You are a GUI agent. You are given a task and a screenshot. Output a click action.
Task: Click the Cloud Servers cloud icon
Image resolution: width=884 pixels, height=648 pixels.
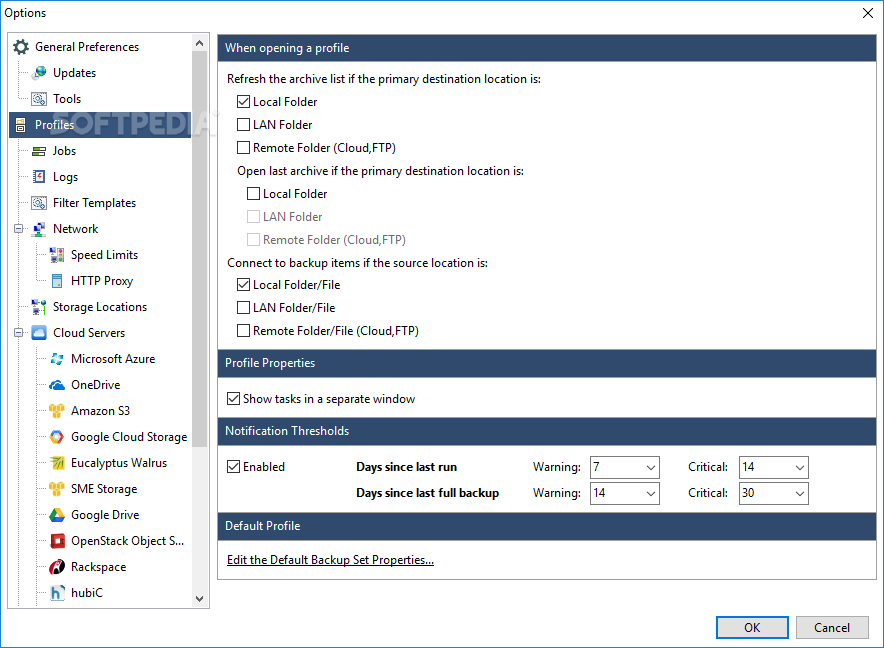39,333
